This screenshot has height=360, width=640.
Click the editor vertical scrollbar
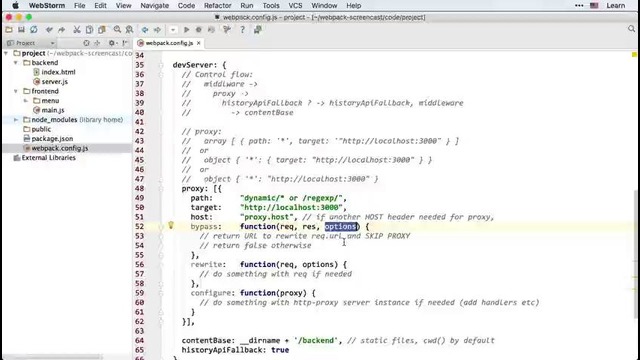pos(636,253)
